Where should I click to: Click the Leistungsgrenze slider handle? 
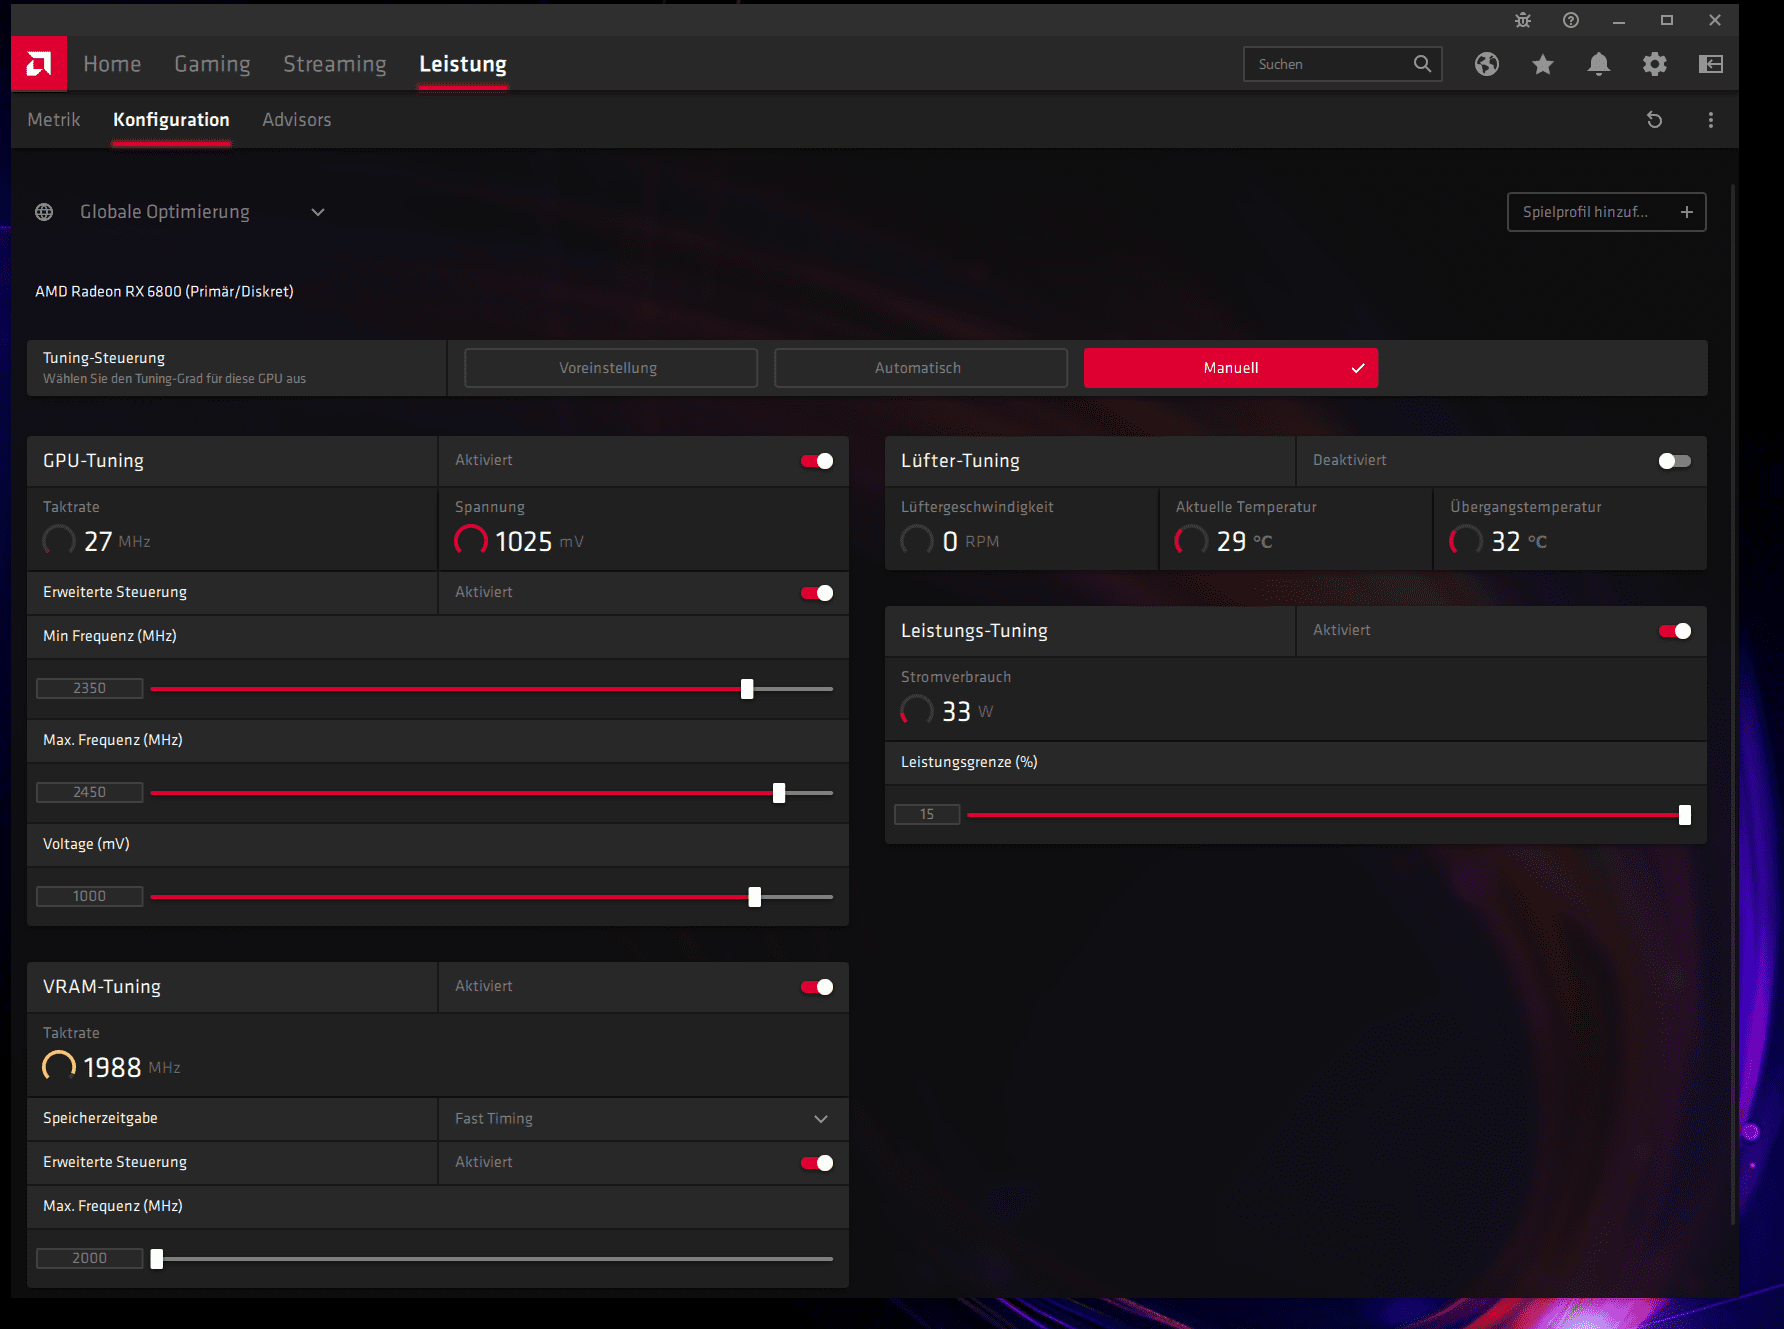tap(1685, 815)
